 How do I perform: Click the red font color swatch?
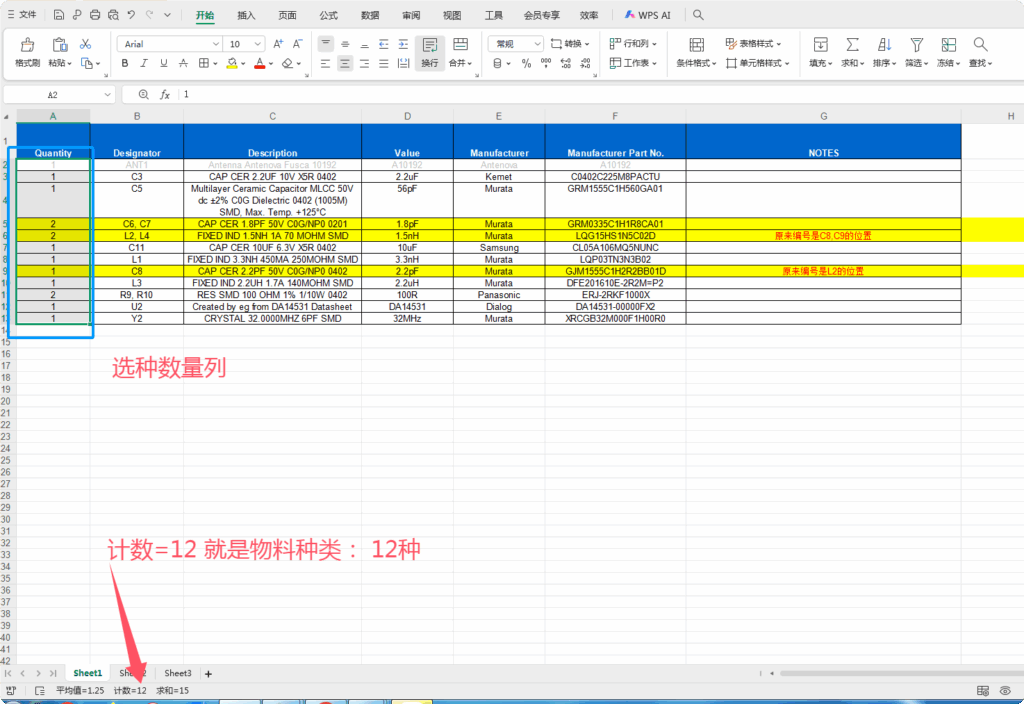point(259,63)
